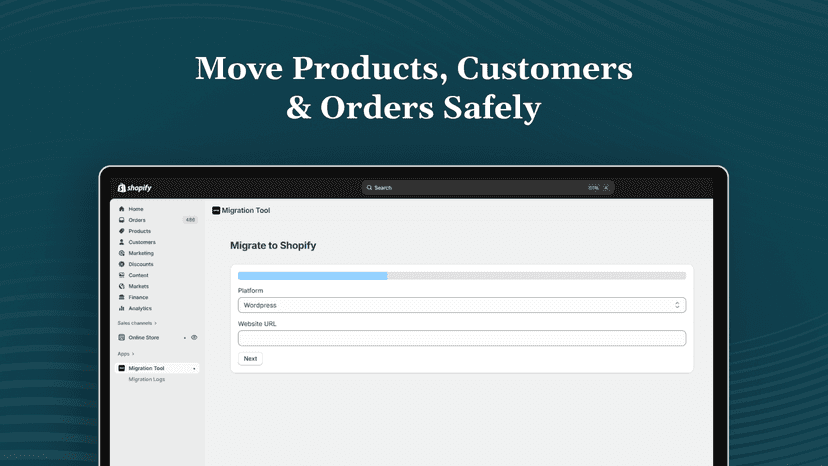This screenshot has width=828, height=466.
Task: Click the Customers person icon
Action: (x=121, y=242)
